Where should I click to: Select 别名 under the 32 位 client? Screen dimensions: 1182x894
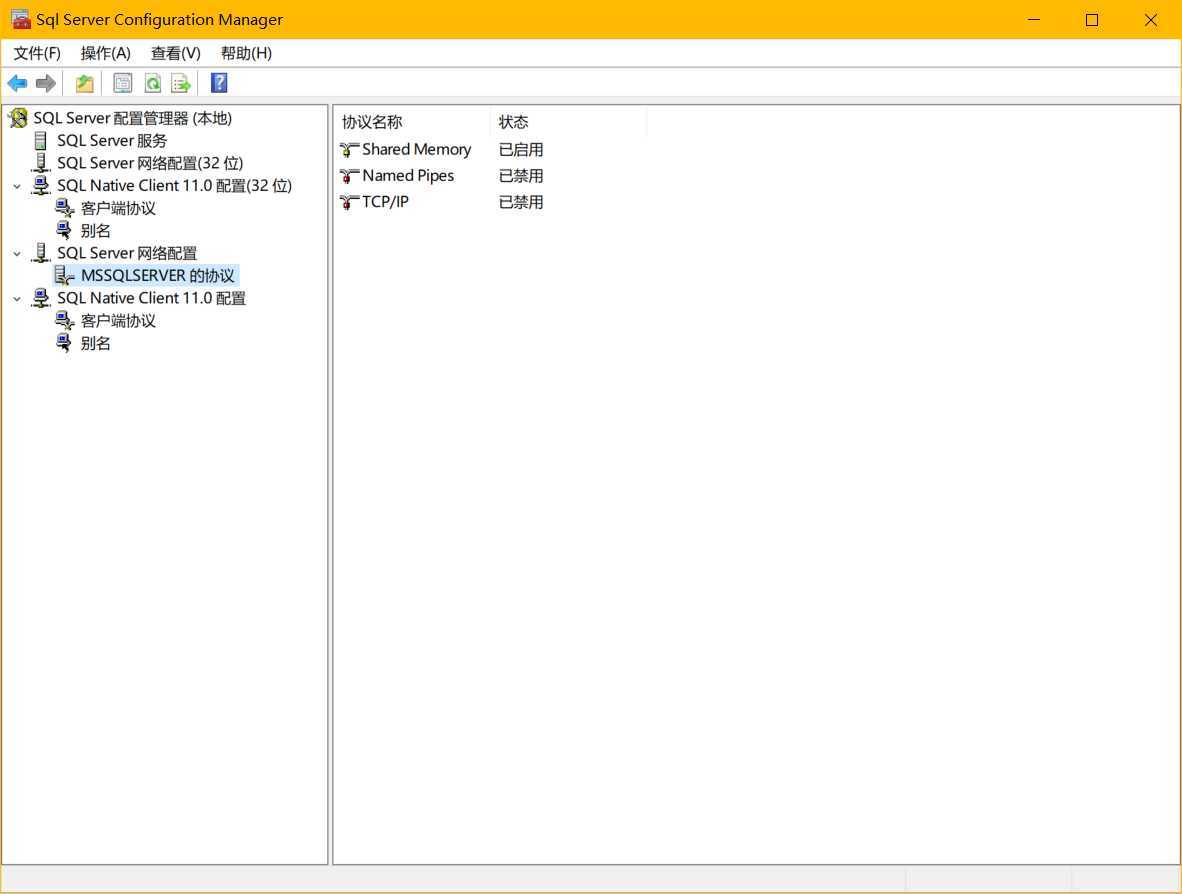pos(96,231)
